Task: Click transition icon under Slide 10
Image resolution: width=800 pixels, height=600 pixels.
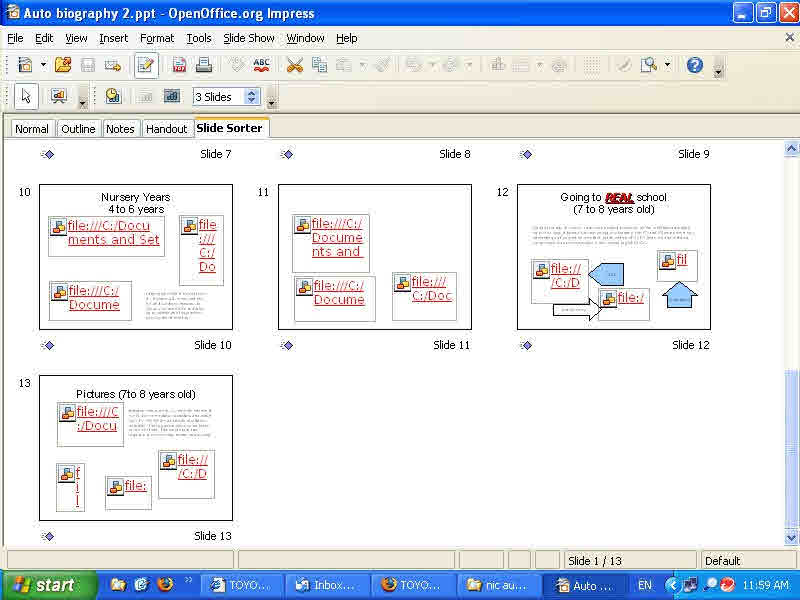Action: tap(48, 345)
